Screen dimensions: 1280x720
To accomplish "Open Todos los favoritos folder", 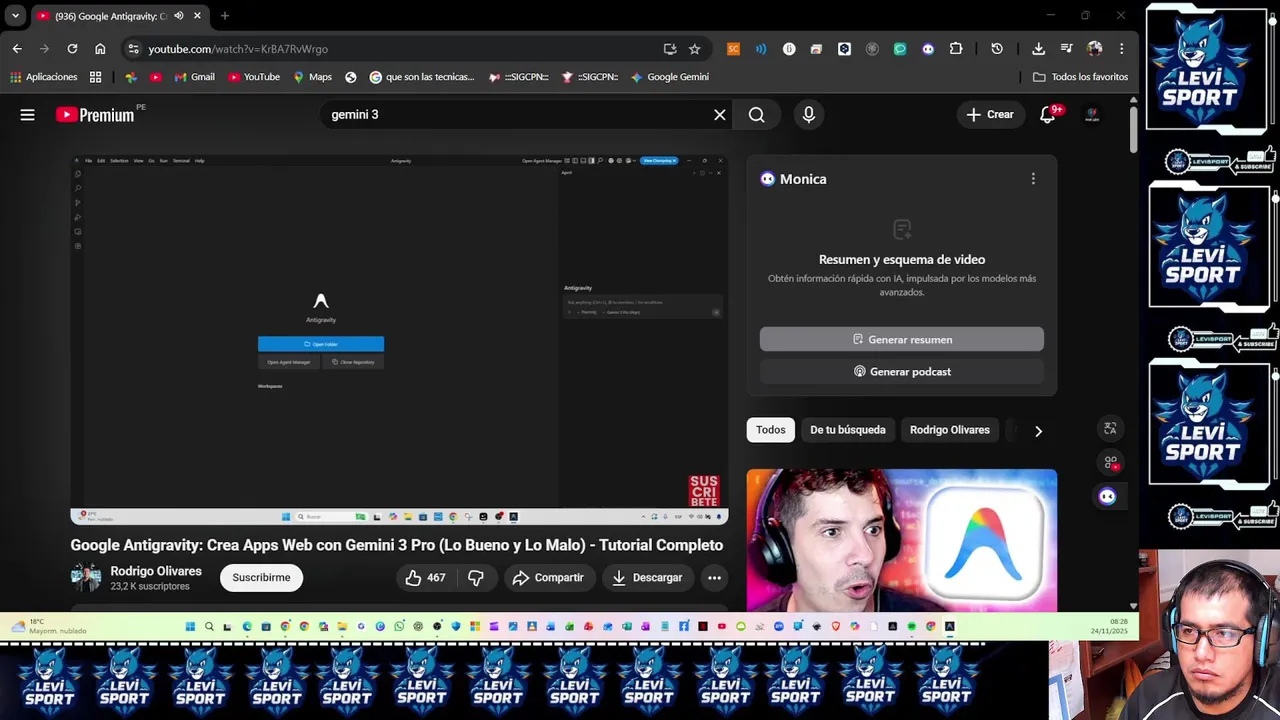I will [1080, 77].
